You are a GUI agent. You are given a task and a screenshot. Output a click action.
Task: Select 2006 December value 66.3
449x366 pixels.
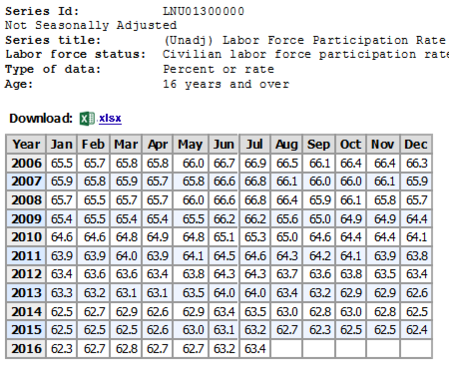click(x=416, y=163)
